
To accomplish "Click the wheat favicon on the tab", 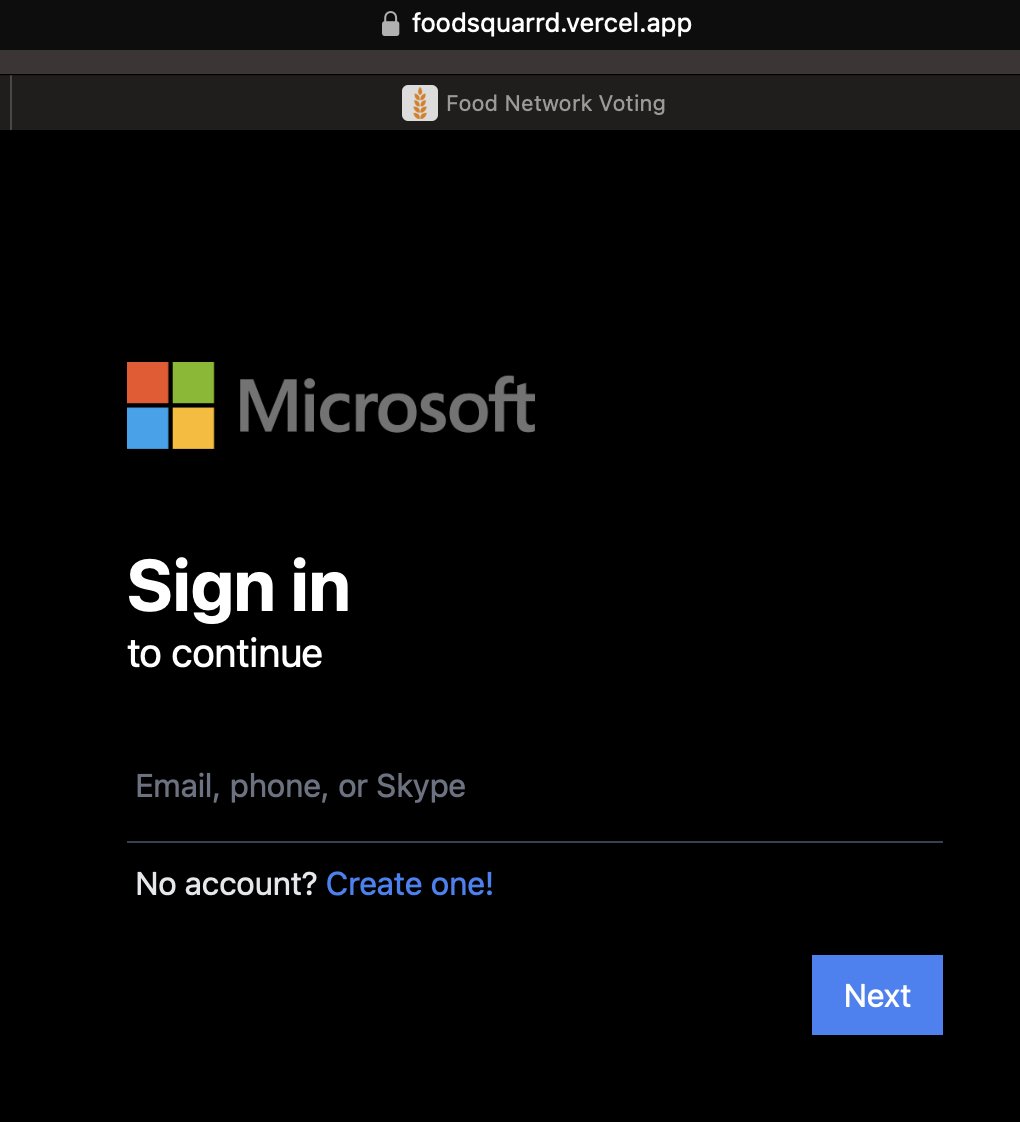I will pos(419,103).
